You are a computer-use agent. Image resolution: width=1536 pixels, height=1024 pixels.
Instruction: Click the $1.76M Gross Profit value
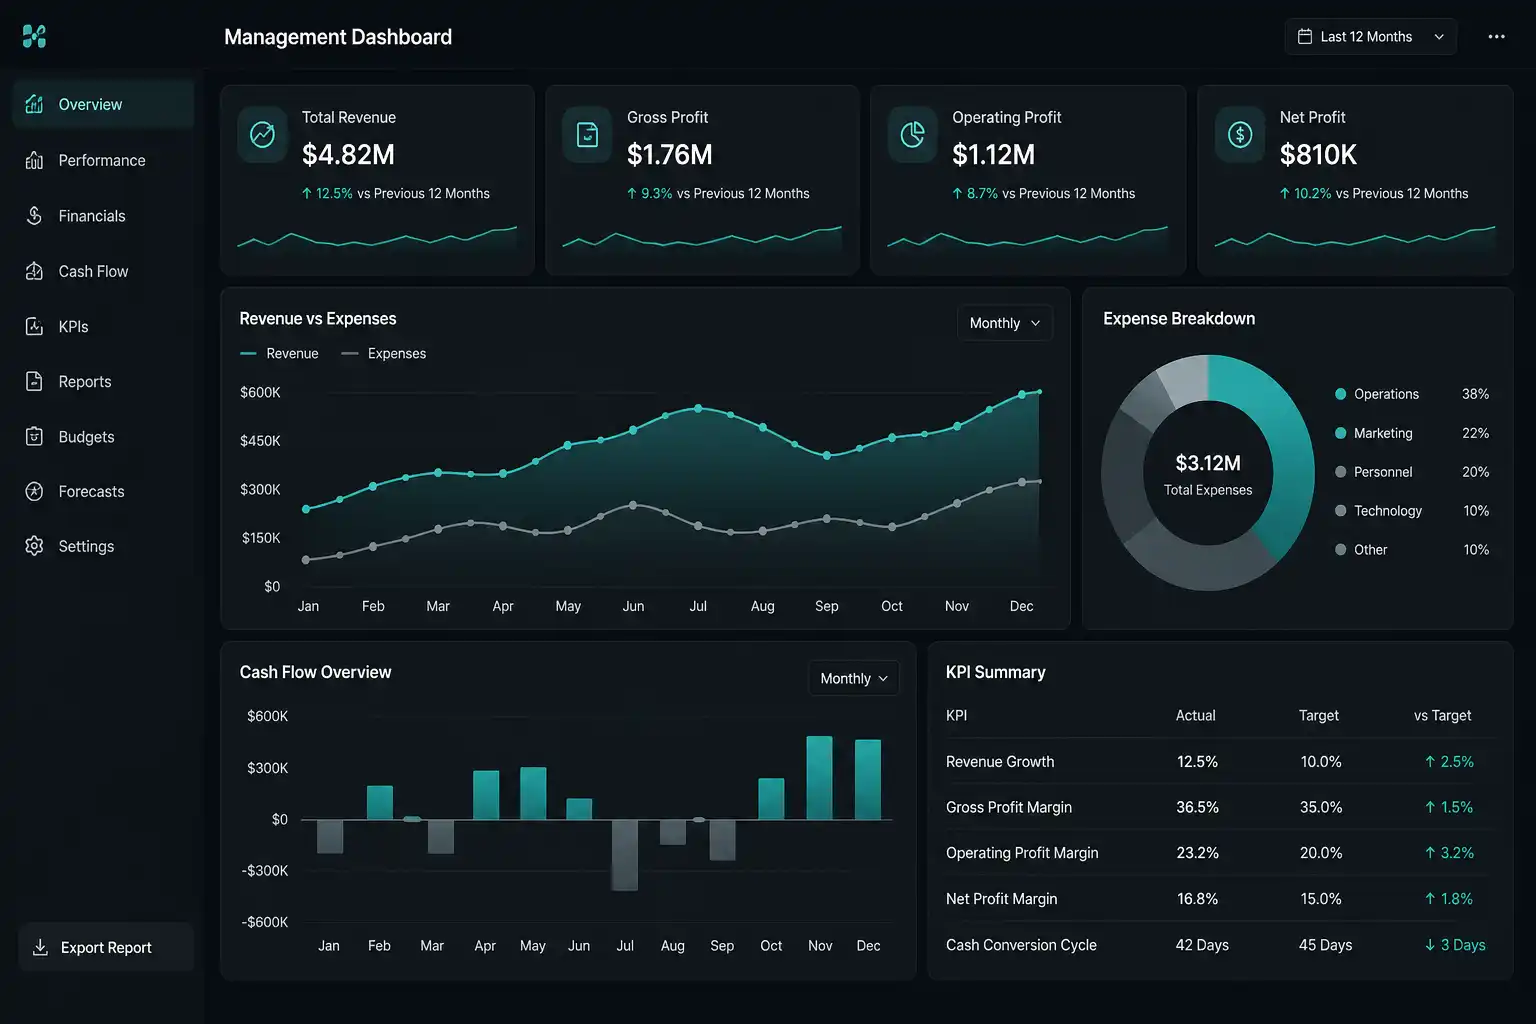click(x=670, y=155)
